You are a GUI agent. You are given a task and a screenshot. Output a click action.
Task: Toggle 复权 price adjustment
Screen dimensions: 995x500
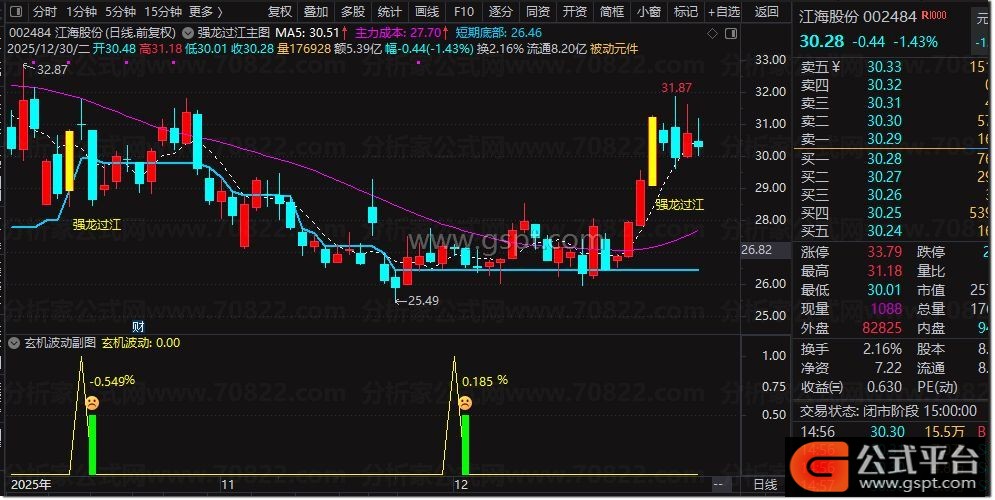click(280, 12)
